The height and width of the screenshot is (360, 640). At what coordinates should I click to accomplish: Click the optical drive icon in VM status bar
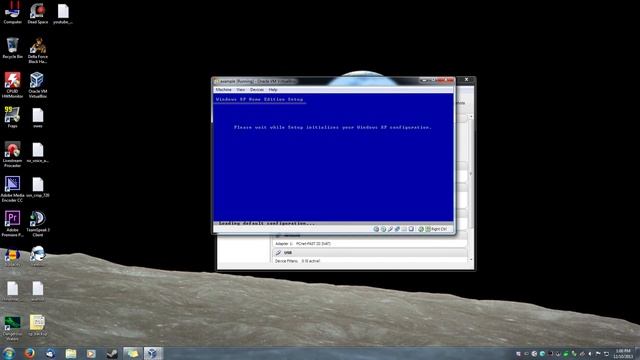(x=383, y=229)
